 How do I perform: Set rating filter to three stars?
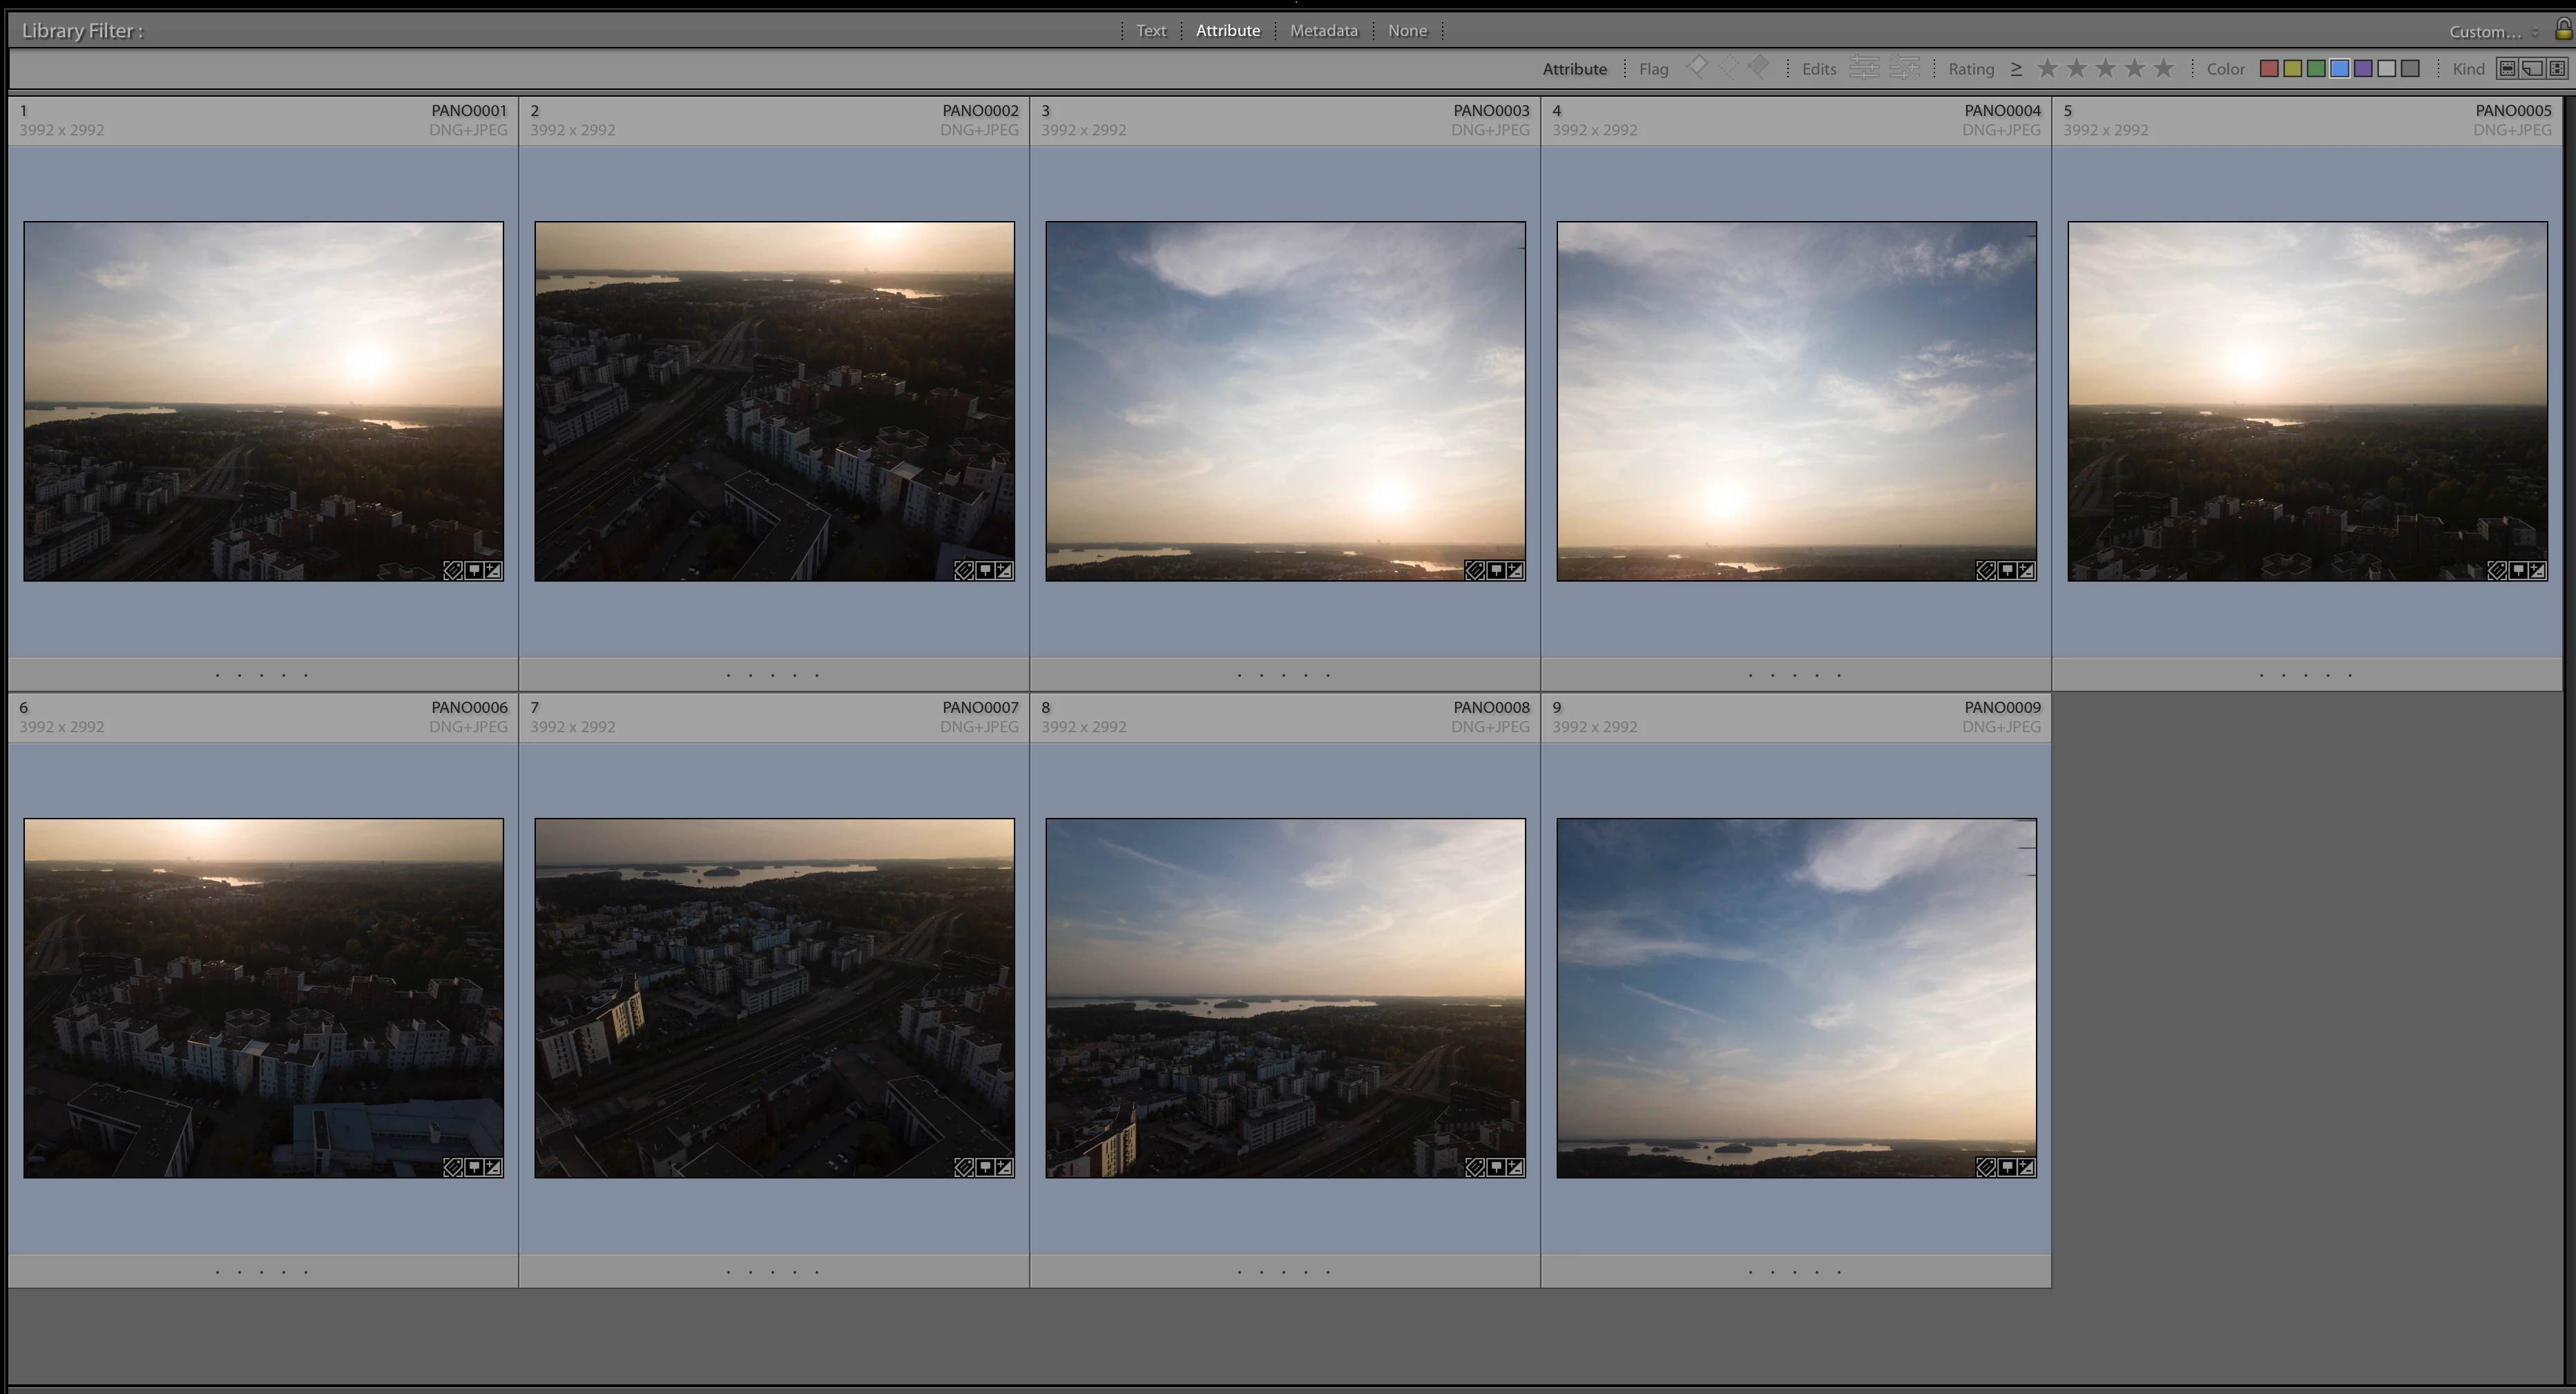coord(2105,68)
